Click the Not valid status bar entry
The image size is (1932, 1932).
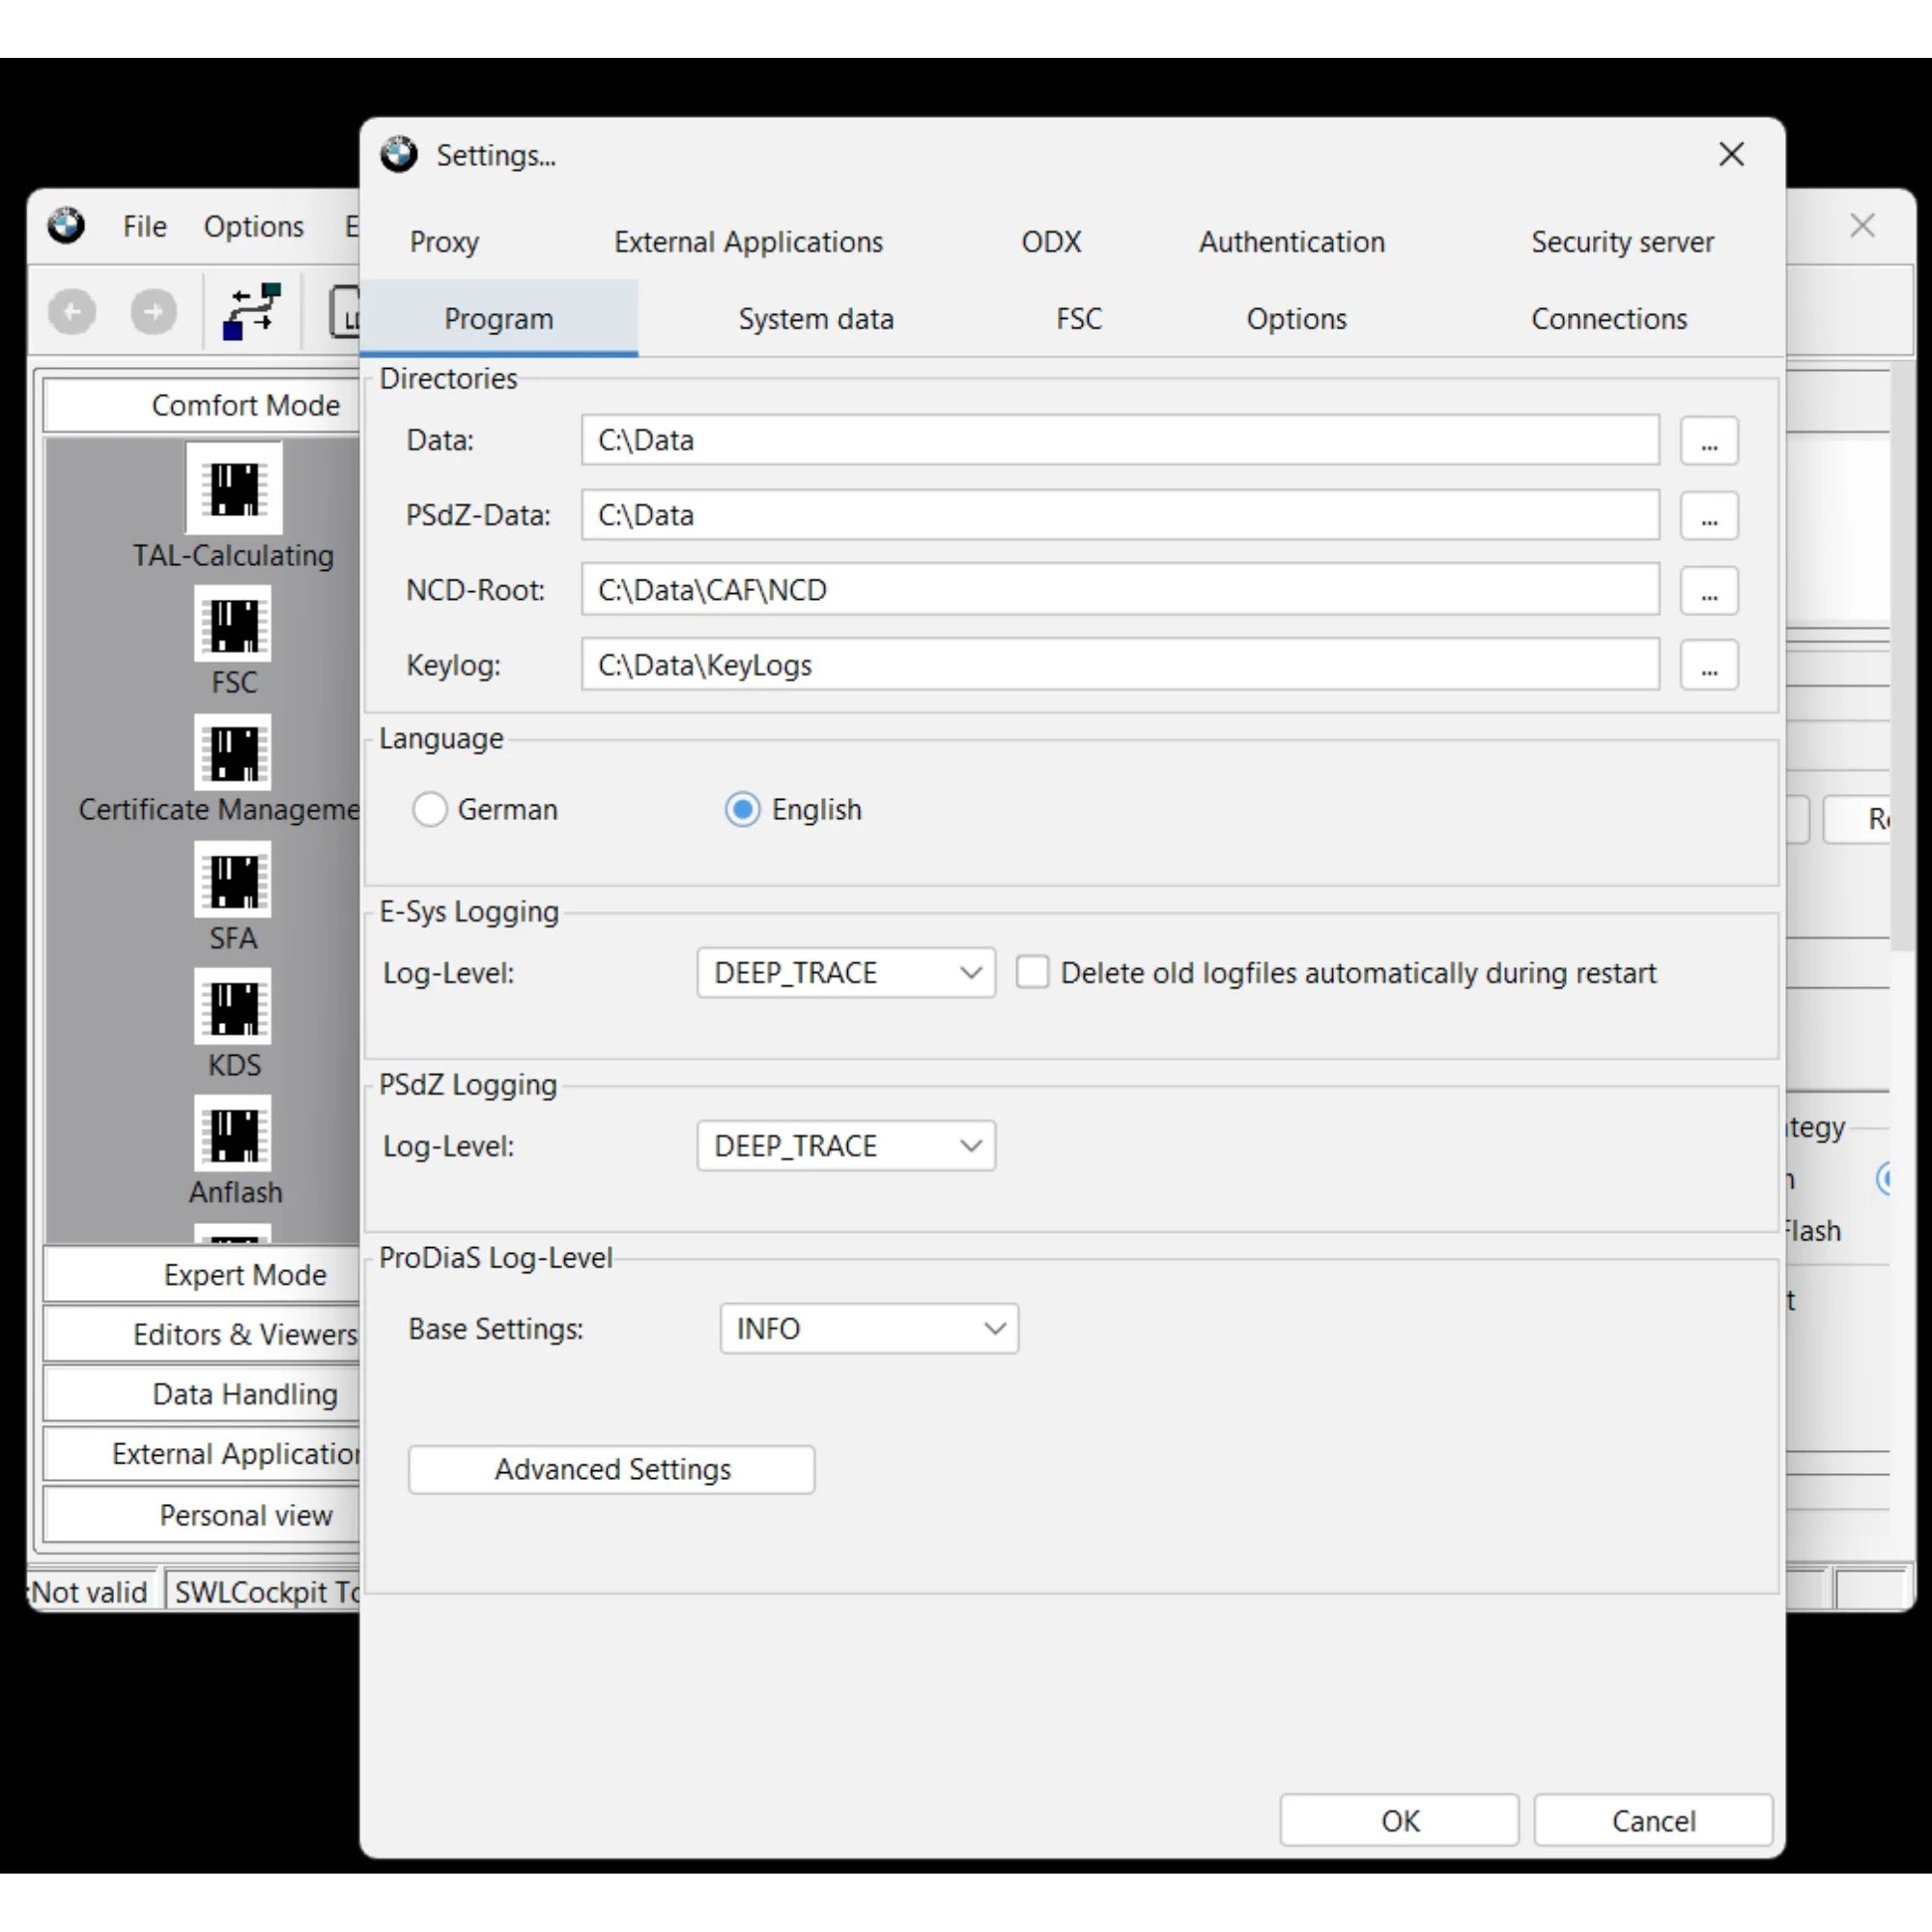coord(90,1591)
